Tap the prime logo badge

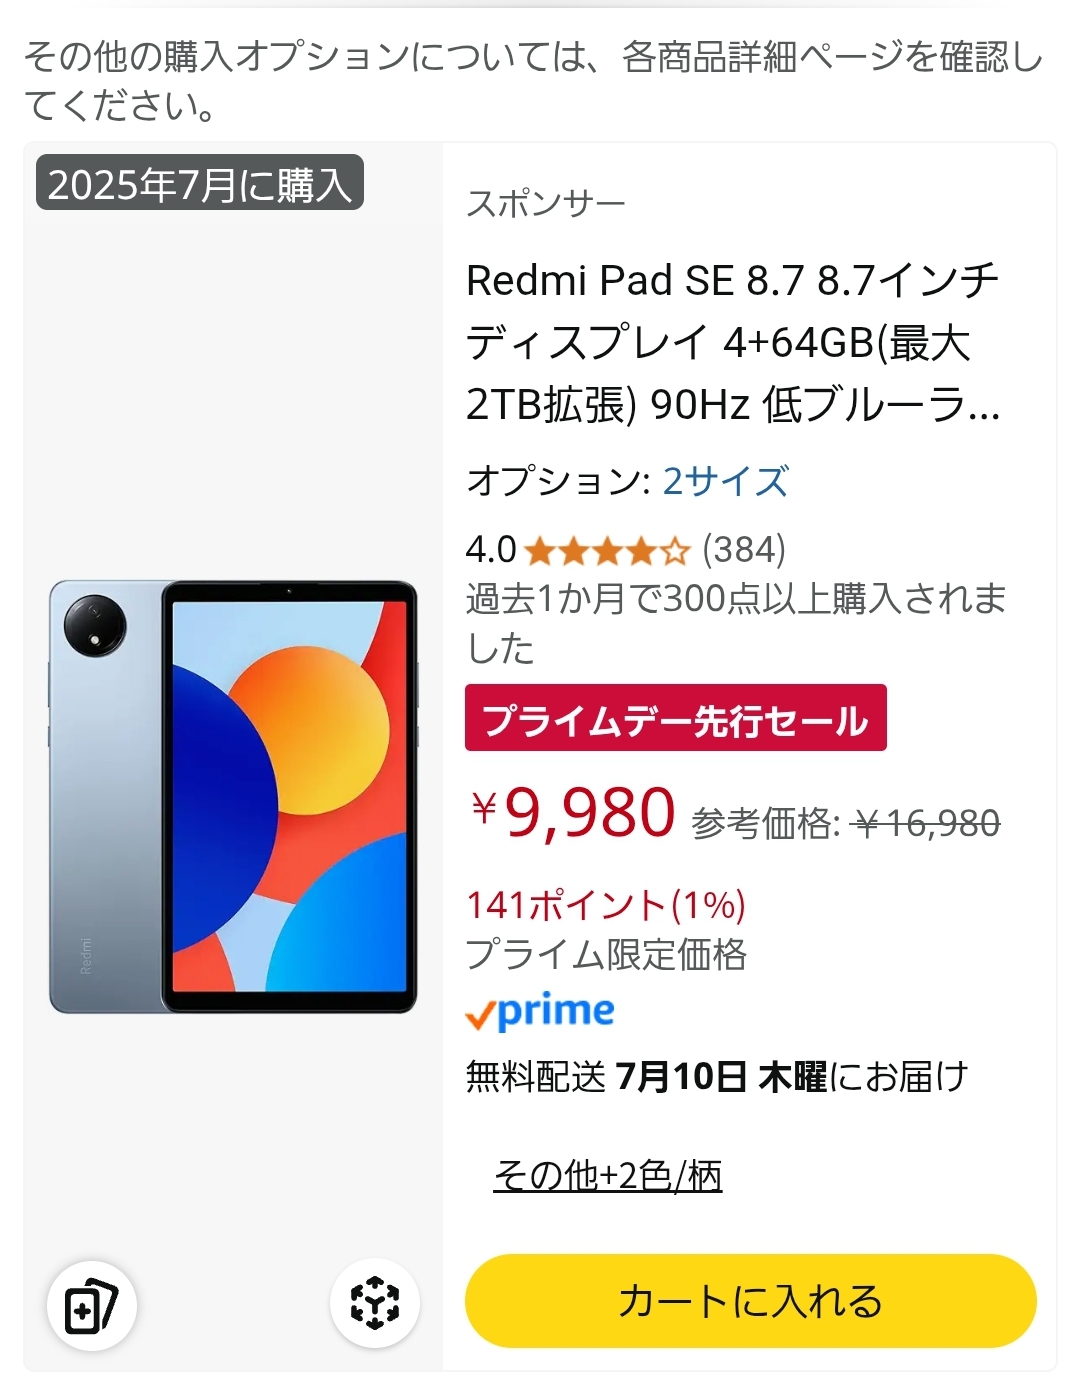pos(540,1012)
